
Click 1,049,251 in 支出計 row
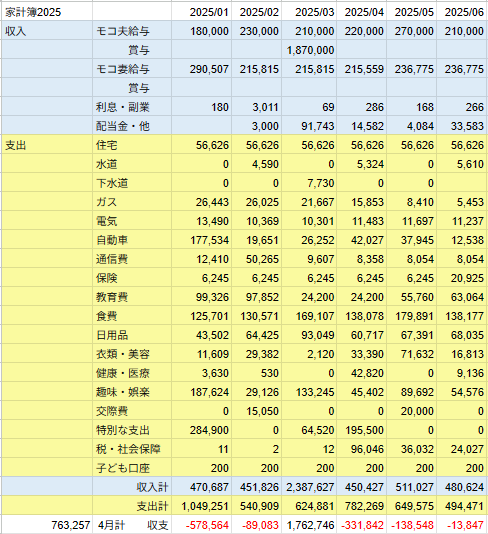pos(202,506)
